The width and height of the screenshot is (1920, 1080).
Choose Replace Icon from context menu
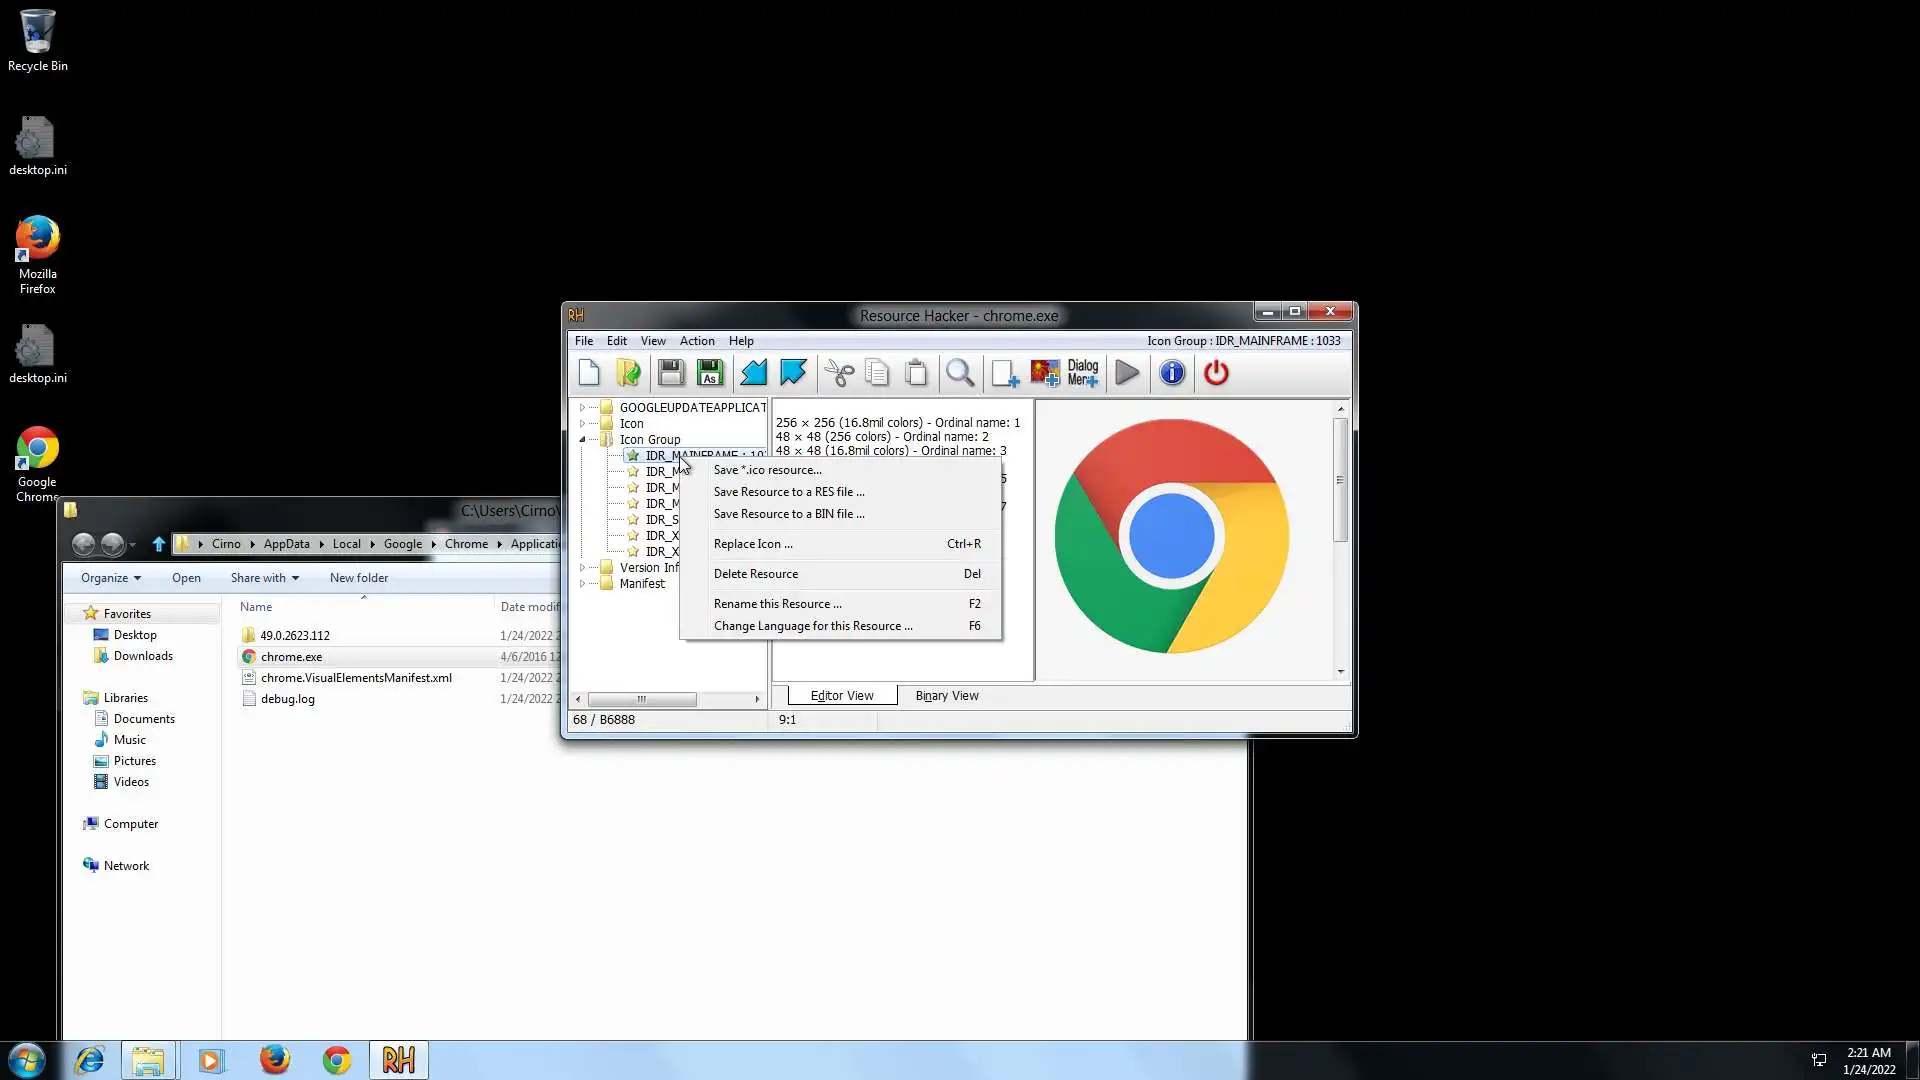[753, 544]
